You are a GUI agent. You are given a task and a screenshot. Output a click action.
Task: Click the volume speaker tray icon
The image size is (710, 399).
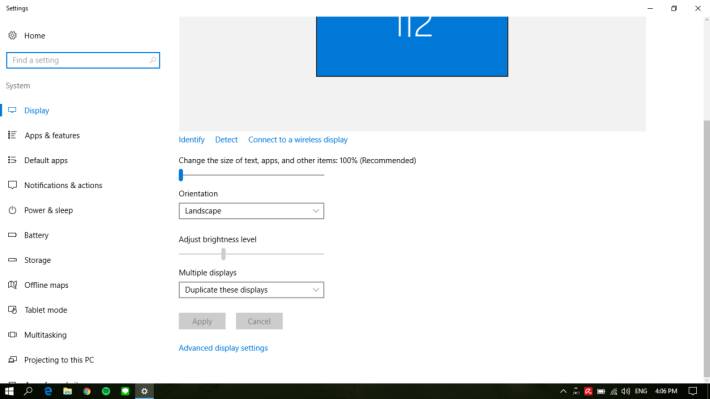click(x=626, y=391)
